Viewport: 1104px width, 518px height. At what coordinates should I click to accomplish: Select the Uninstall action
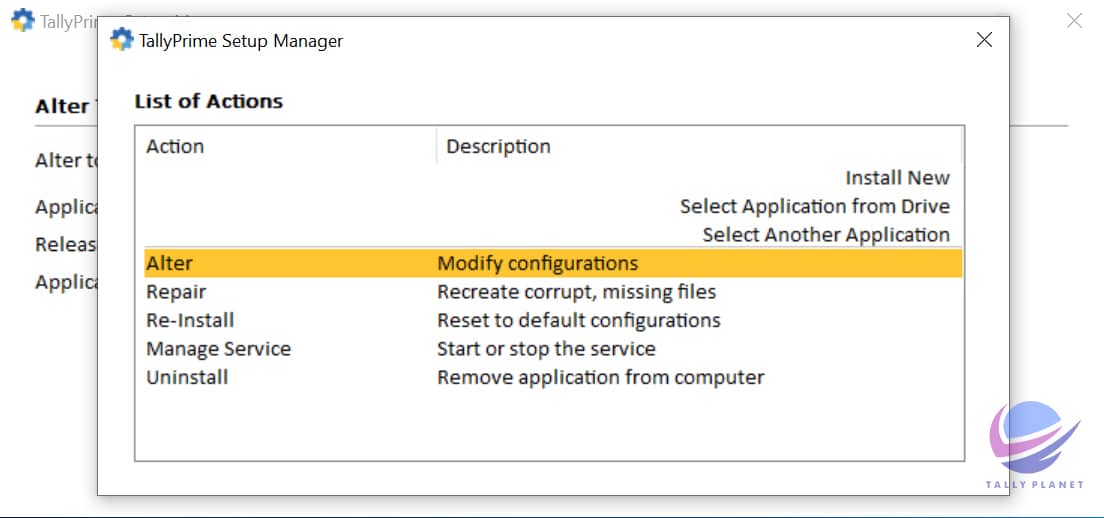pos(187,377)
